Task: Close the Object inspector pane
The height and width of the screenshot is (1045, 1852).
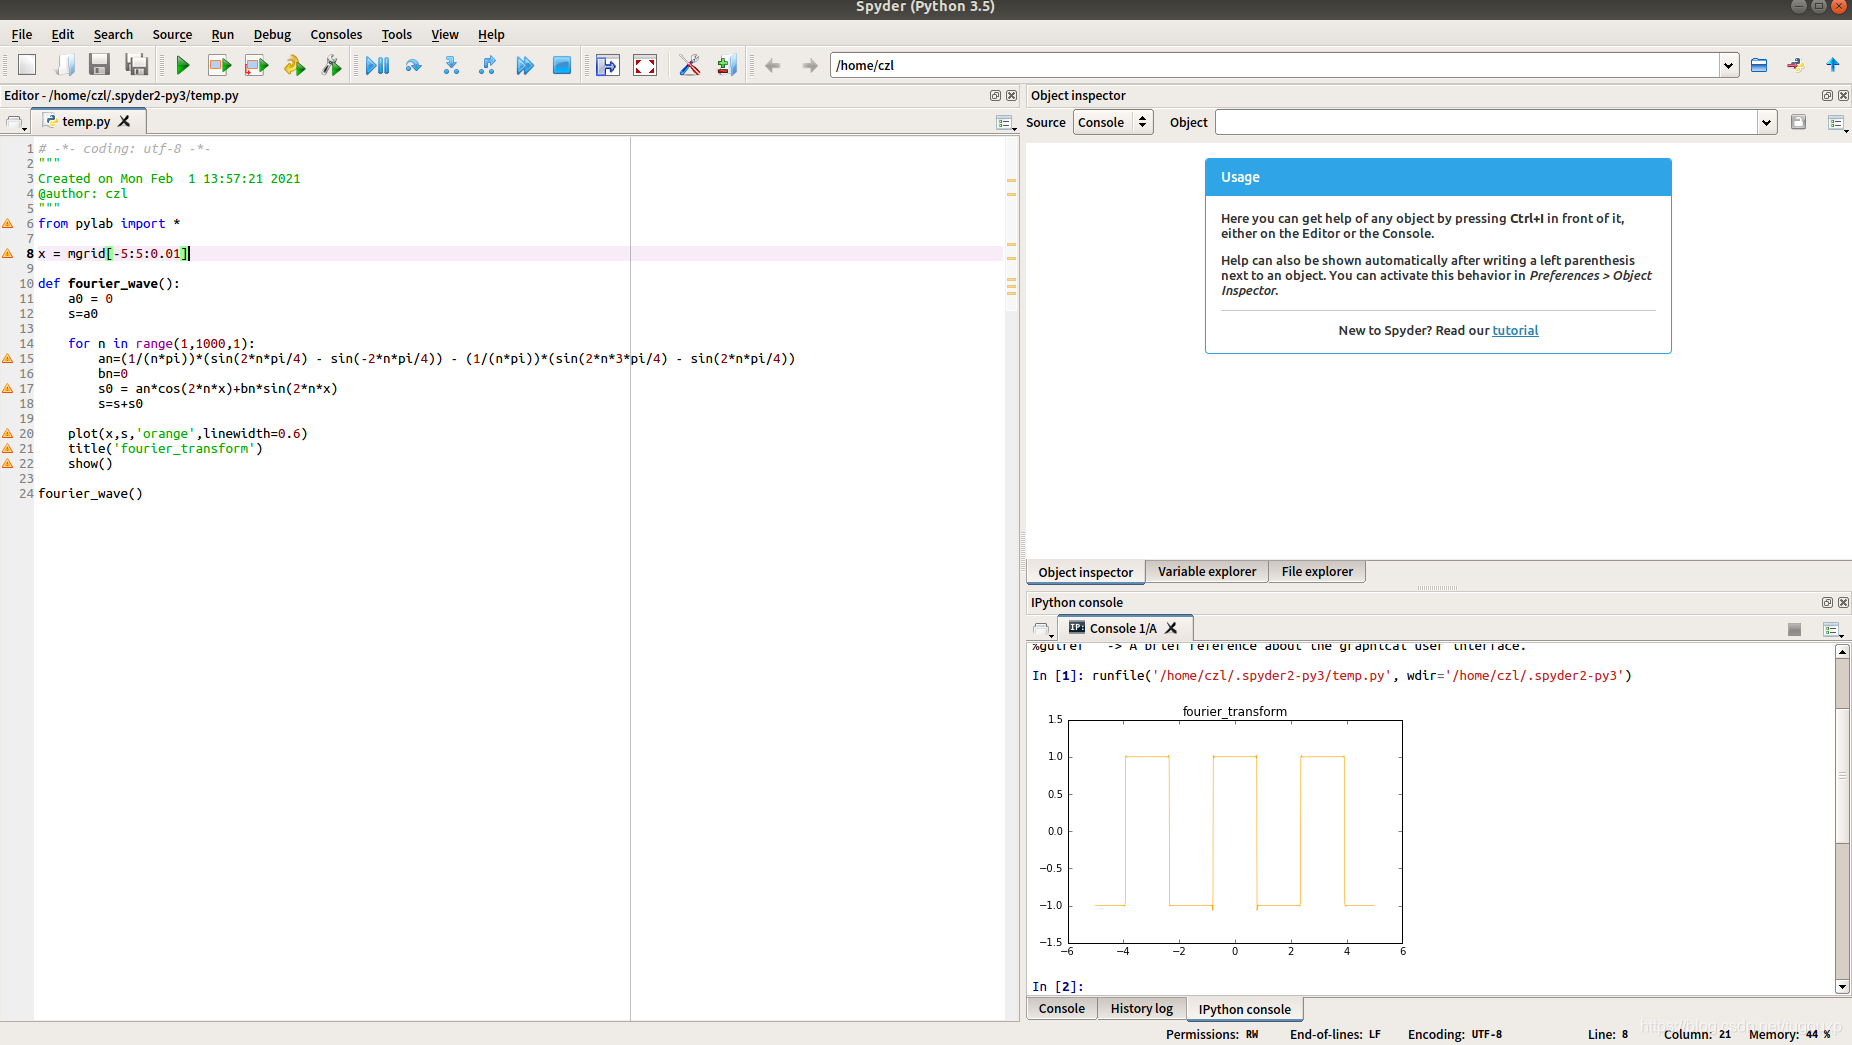Action: pyautogui.click(x=1843, y=96)
